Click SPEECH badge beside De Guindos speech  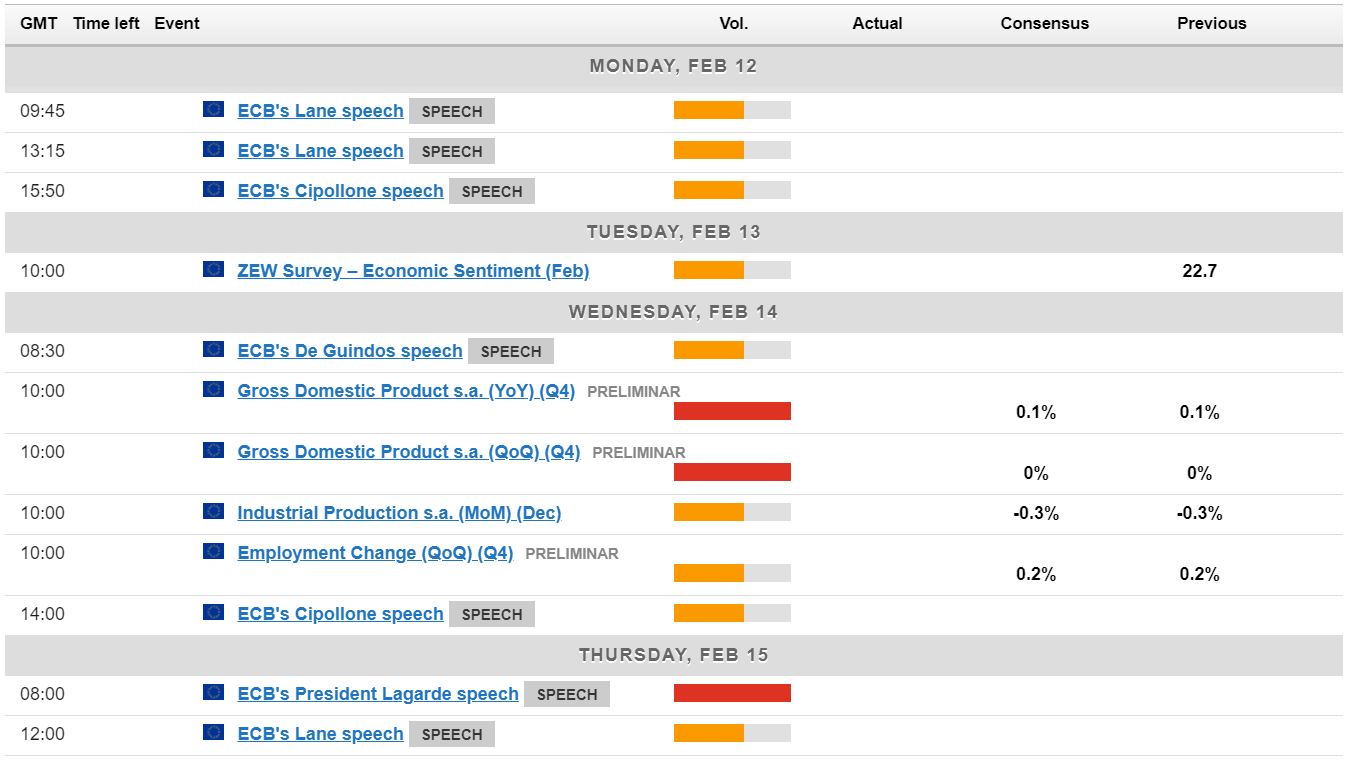511,351
